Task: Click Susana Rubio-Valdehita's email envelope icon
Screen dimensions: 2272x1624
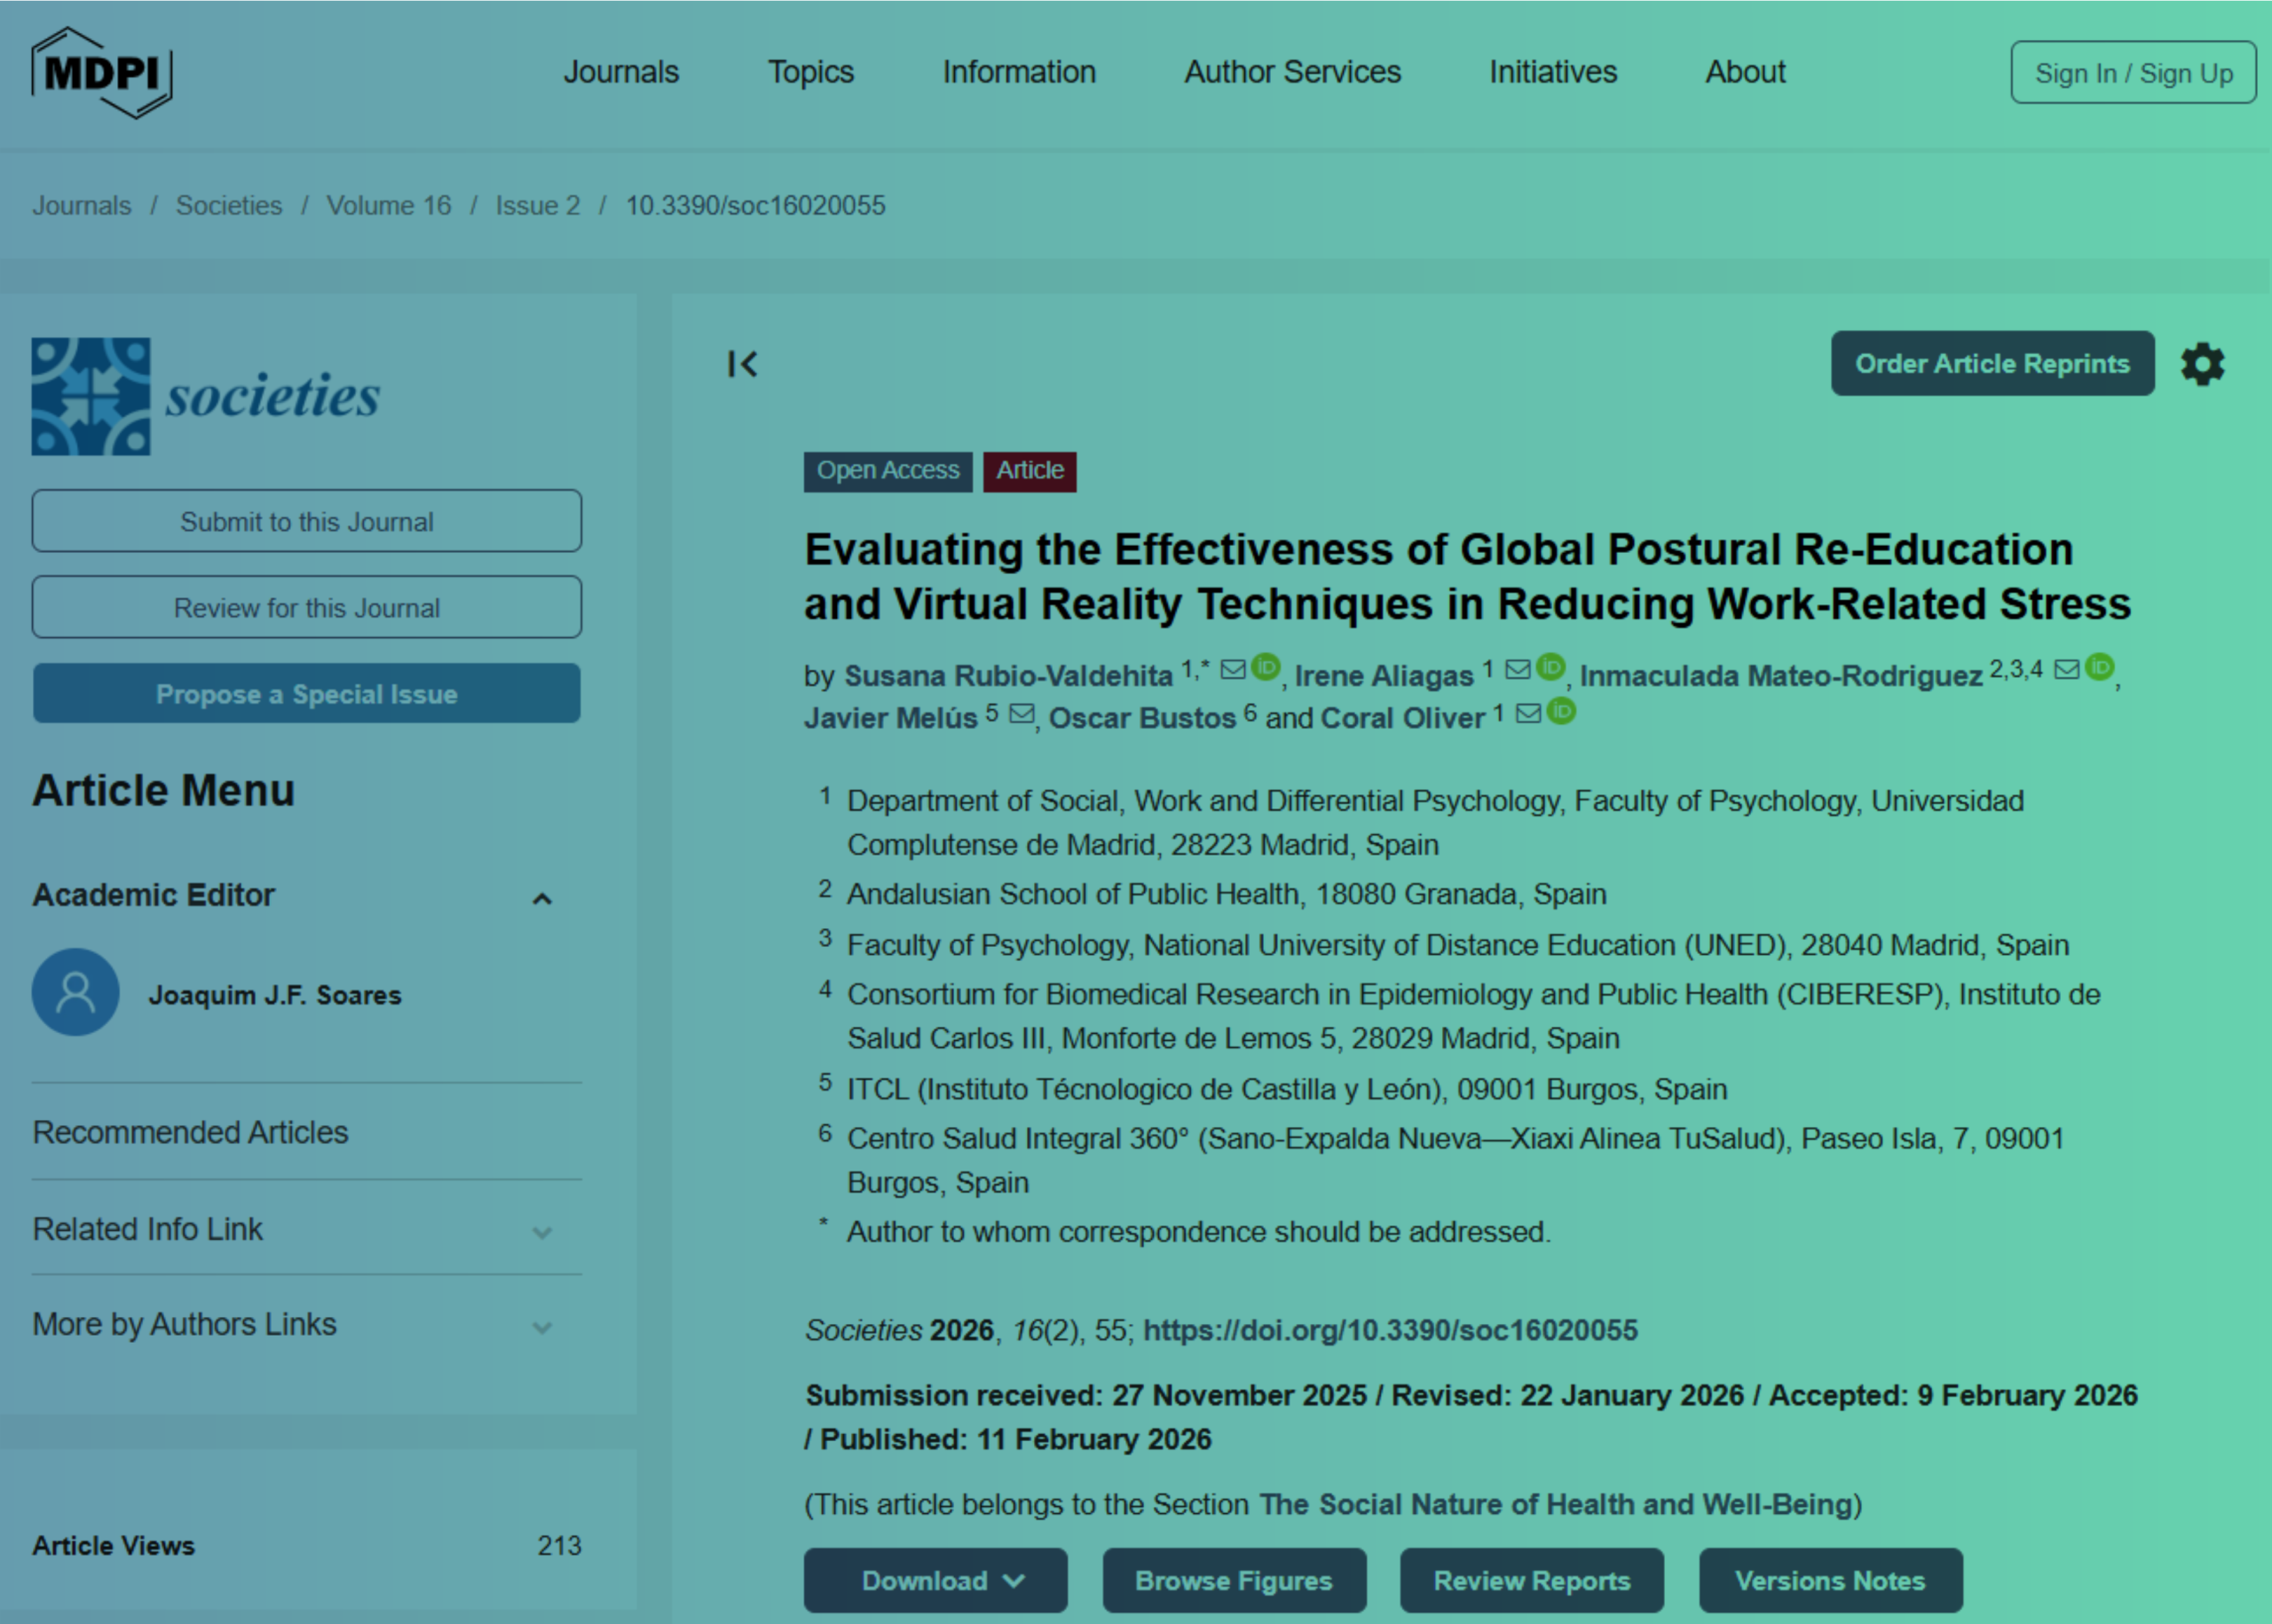Action: [1233, 670]
